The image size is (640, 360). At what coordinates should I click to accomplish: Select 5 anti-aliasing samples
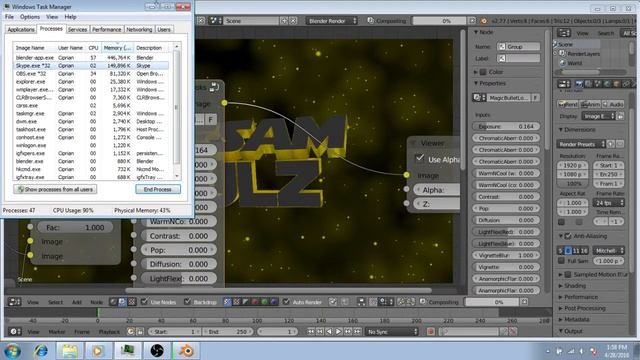[x=560, y=250]
